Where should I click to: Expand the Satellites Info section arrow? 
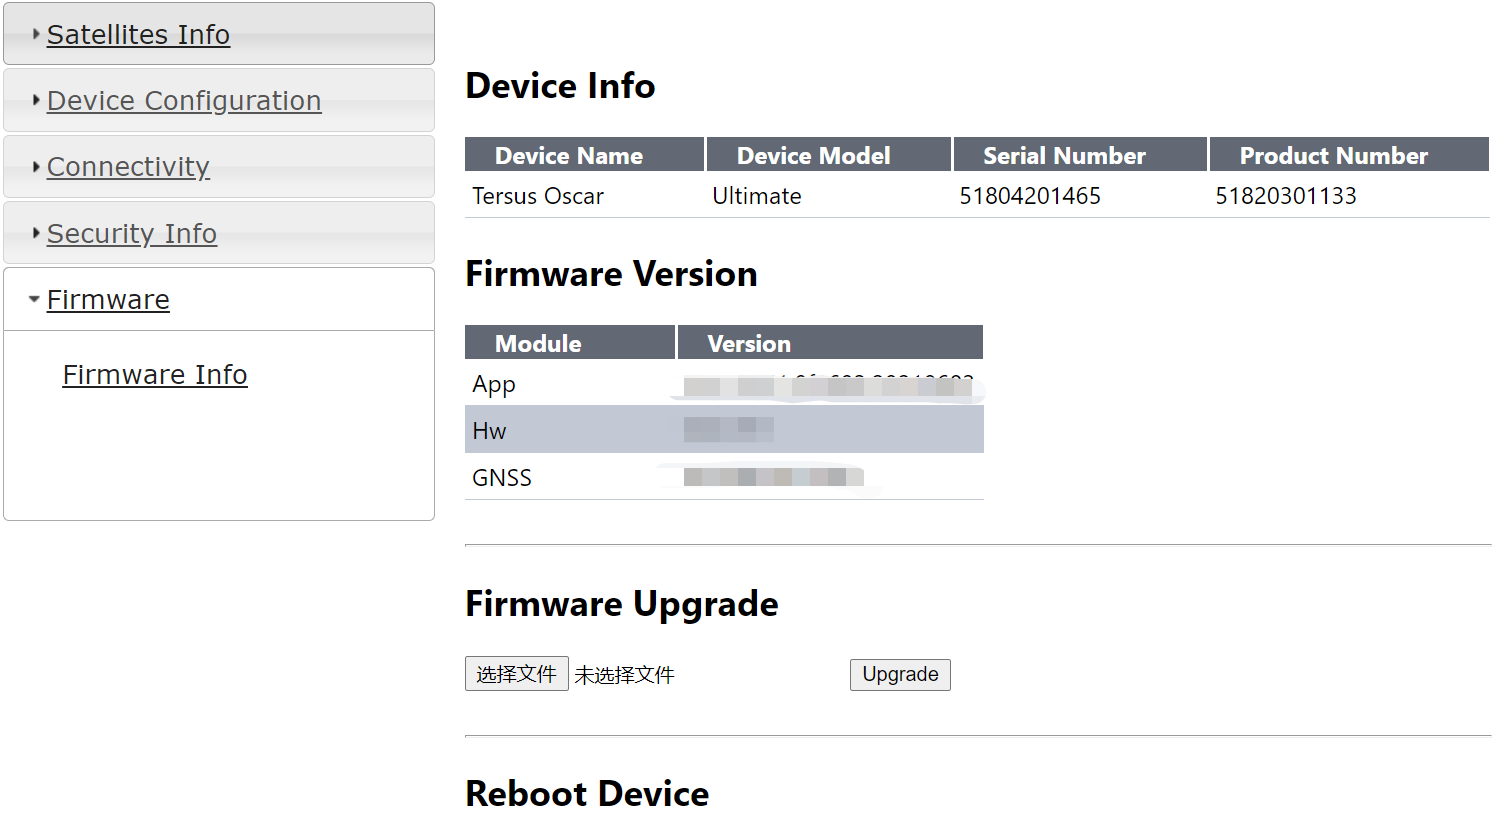[36, 34]
